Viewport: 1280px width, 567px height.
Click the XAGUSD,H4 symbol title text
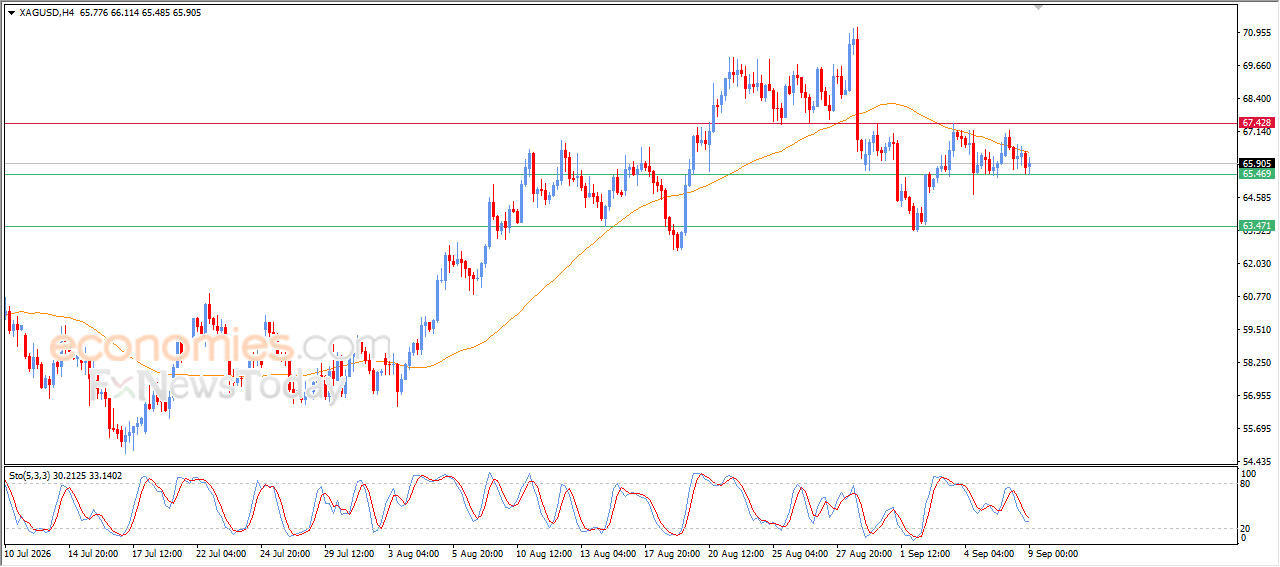47,13
